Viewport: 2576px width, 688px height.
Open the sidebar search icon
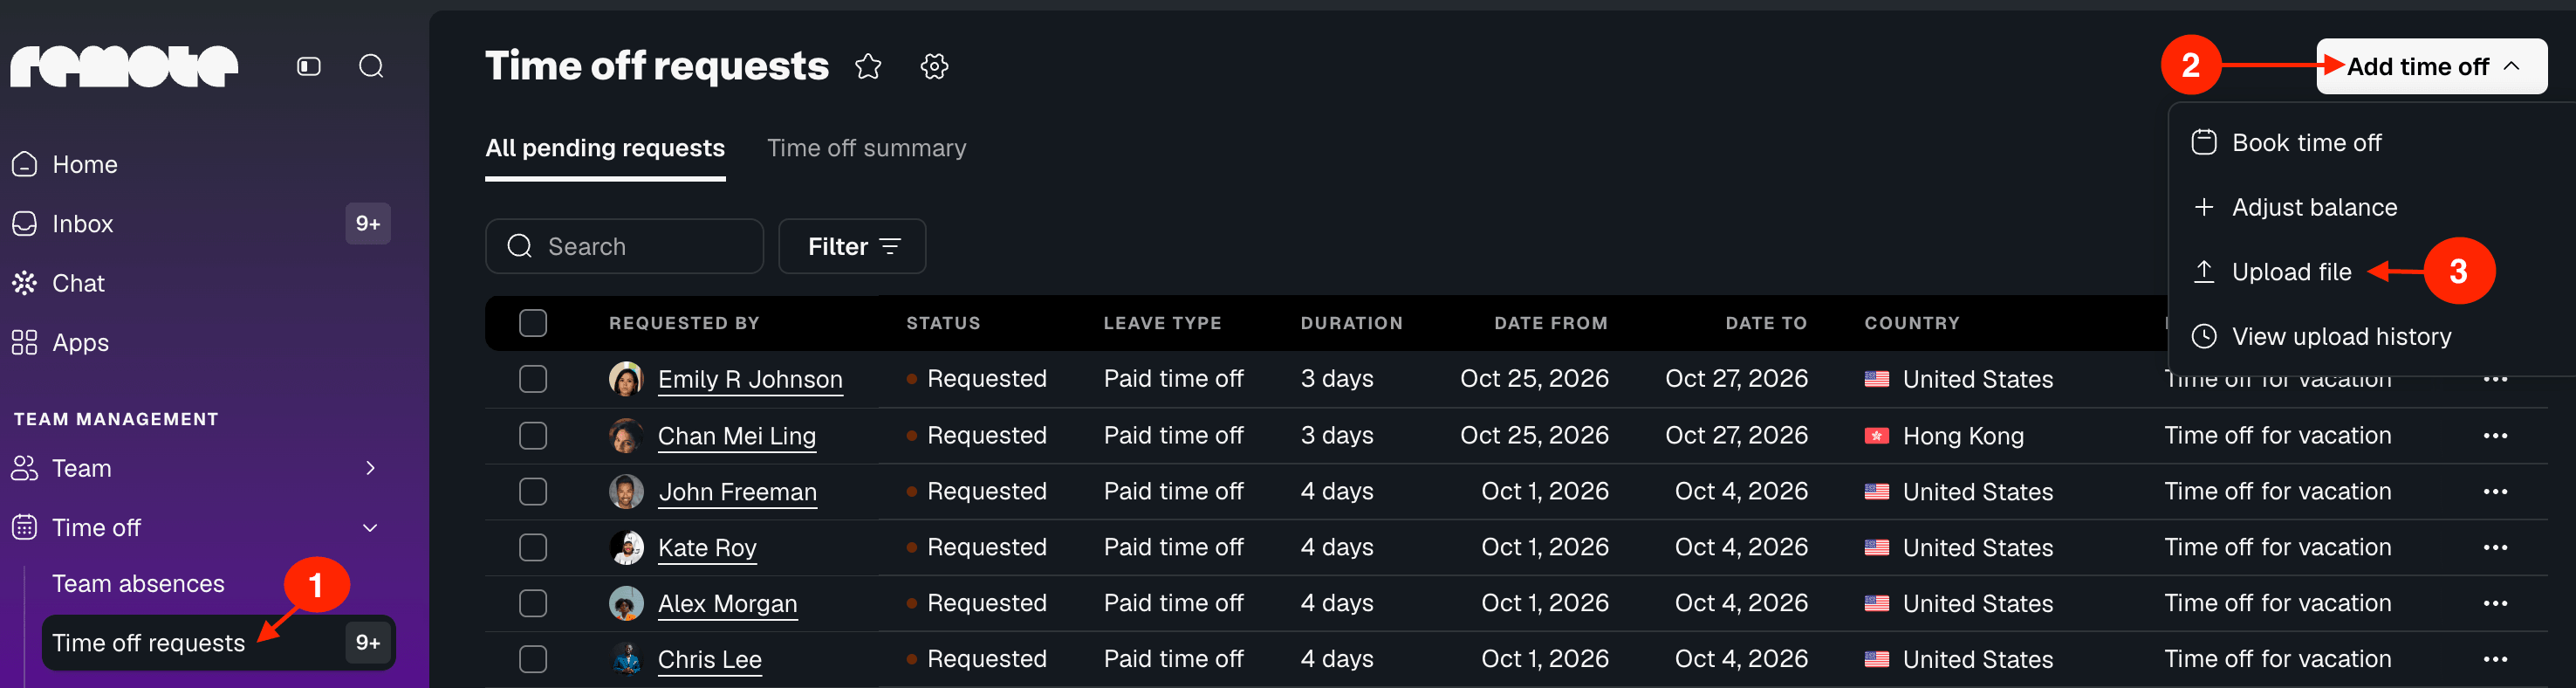[x=371, y=66]
